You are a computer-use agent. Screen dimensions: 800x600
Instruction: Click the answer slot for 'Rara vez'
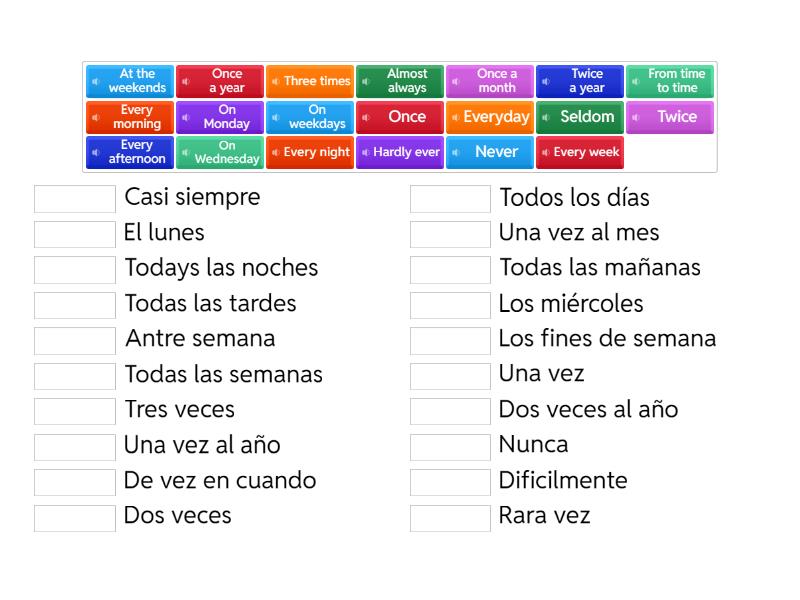coord(450,517)
